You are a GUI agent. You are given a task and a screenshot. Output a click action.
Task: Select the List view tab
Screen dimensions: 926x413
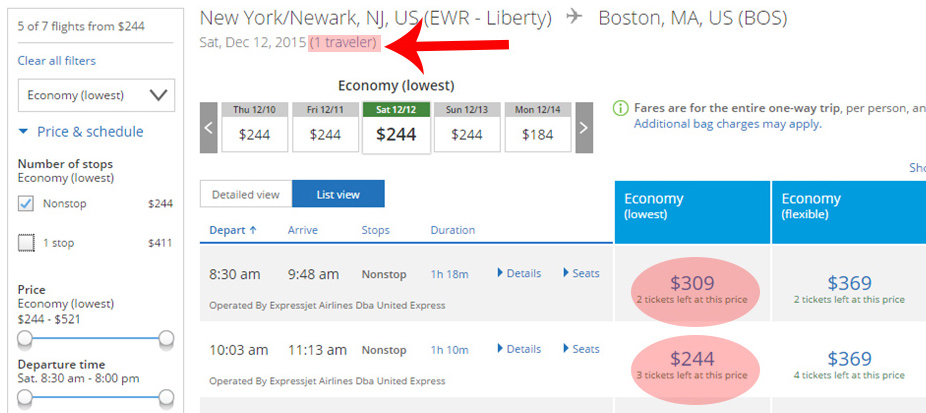[338, 194]
